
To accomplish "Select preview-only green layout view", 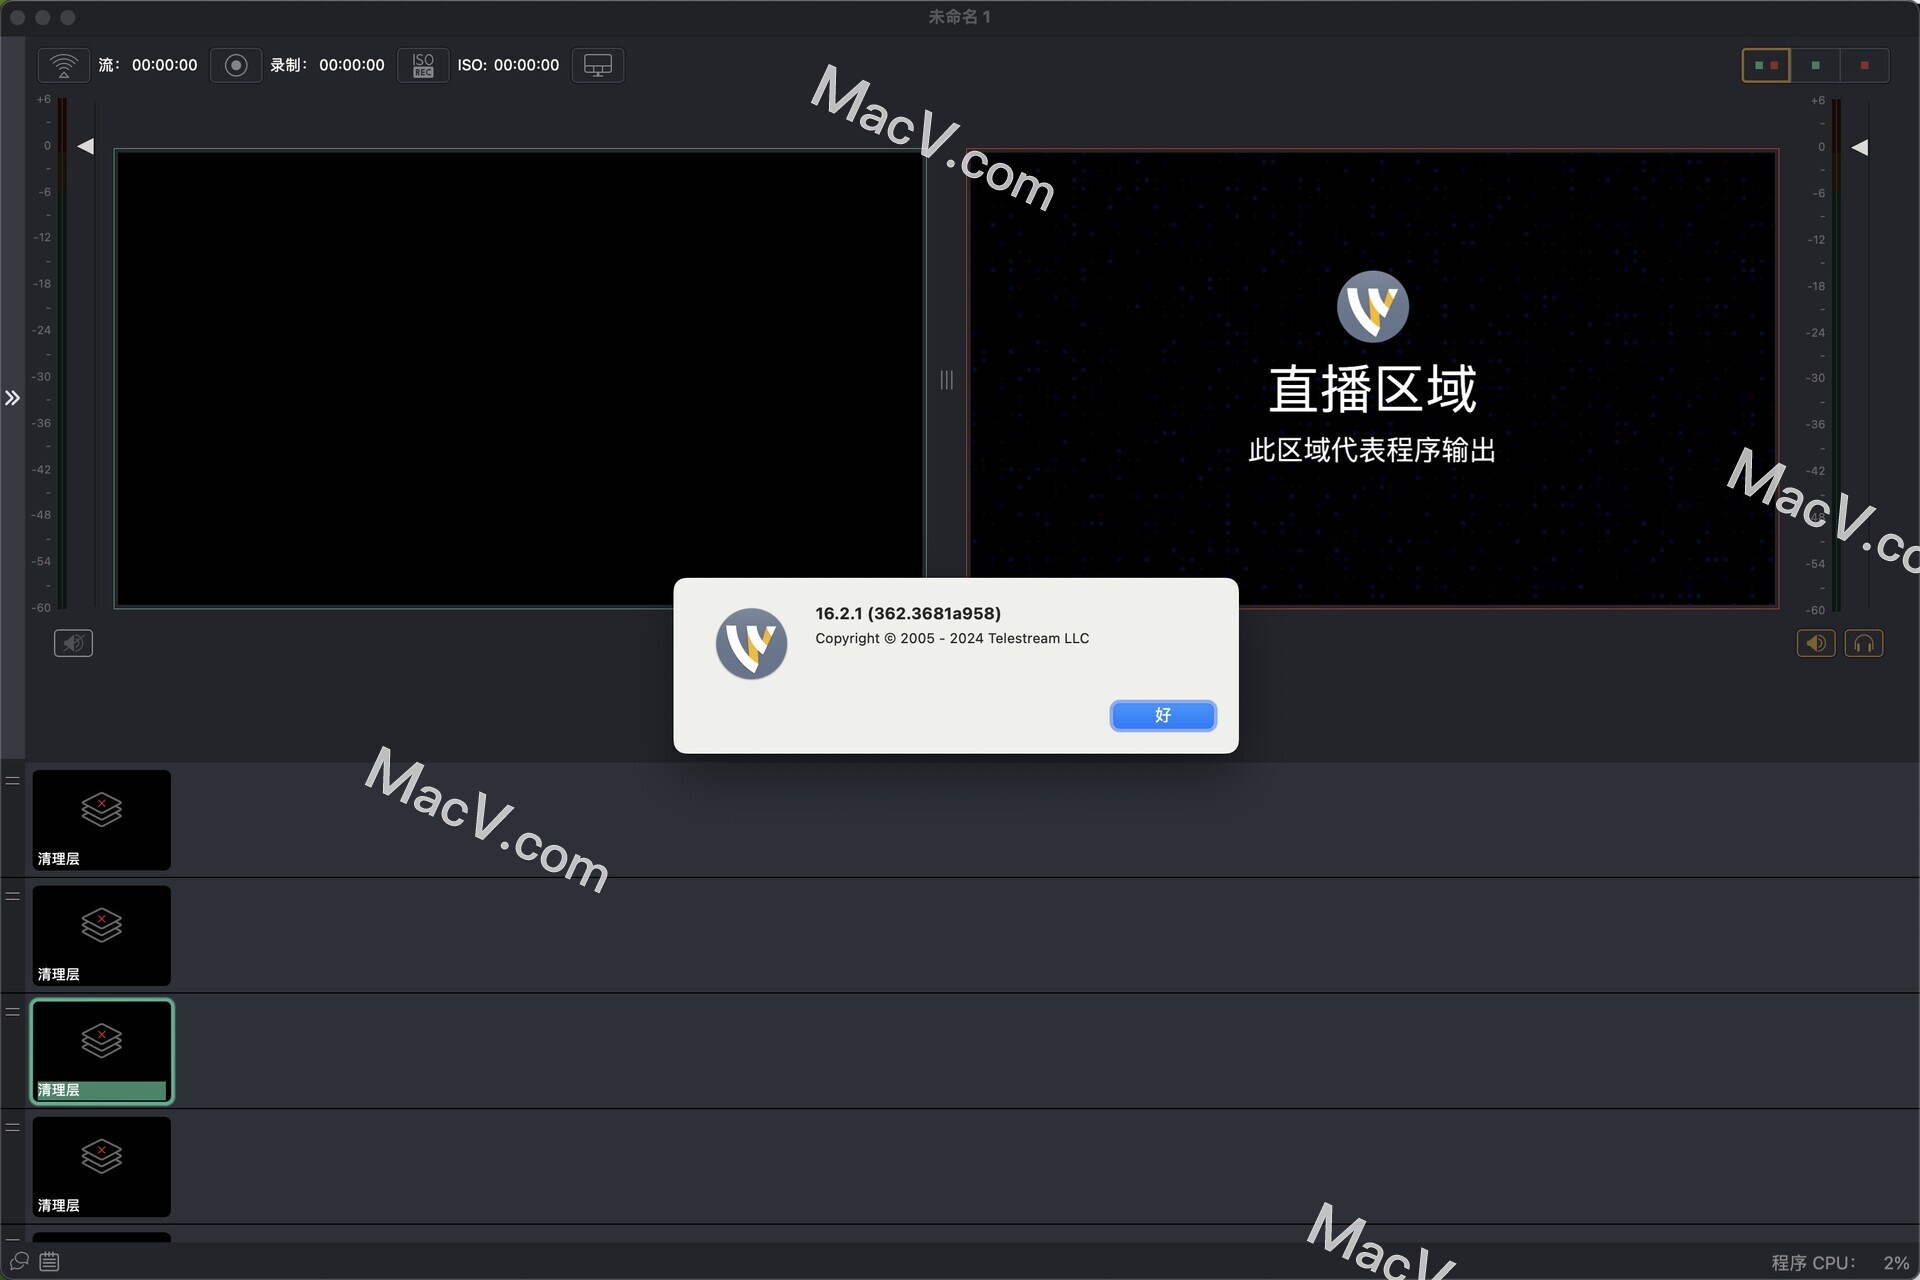I will (x=1815, y=65).
